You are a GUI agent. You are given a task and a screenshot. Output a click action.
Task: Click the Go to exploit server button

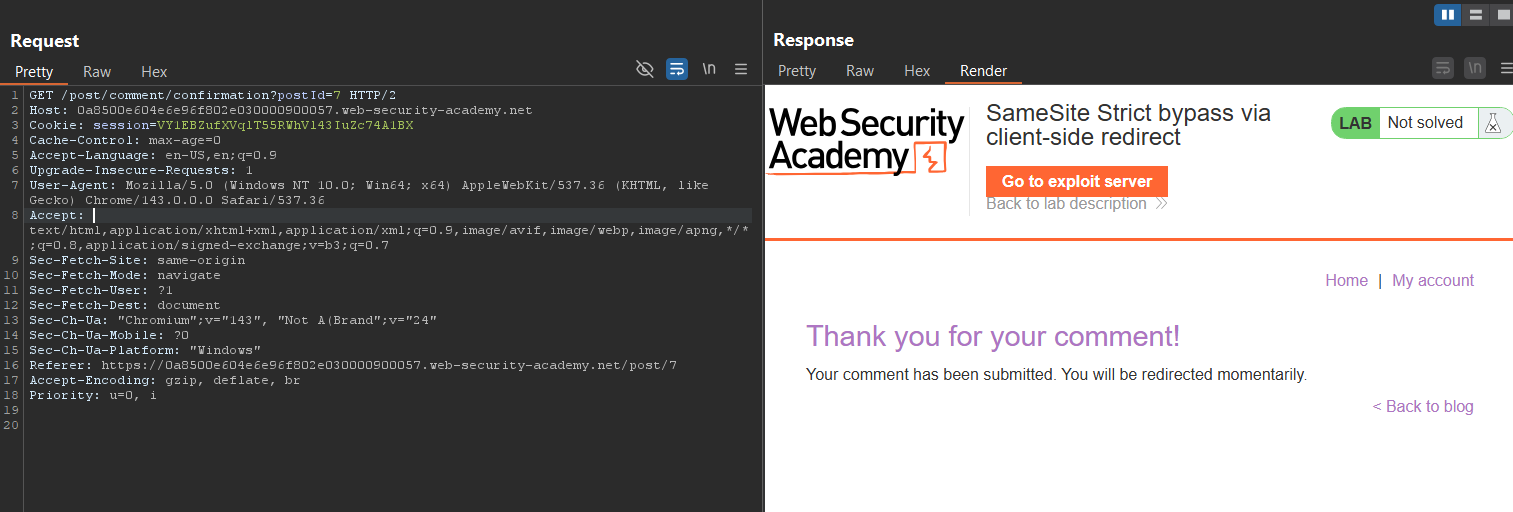click(x=1077, y=181)
